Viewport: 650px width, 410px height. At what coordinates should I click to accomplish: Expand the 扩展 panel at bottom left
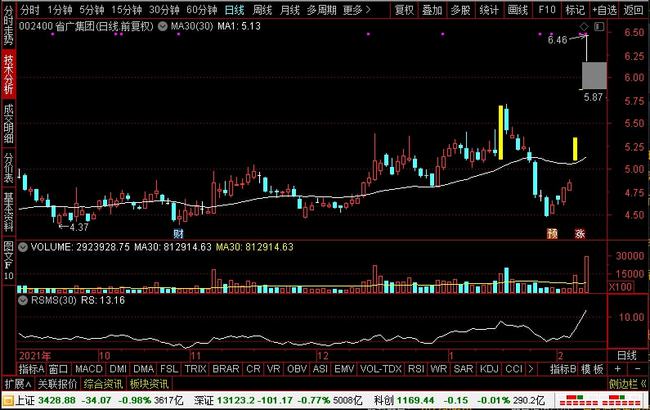[x=13, y=383]
